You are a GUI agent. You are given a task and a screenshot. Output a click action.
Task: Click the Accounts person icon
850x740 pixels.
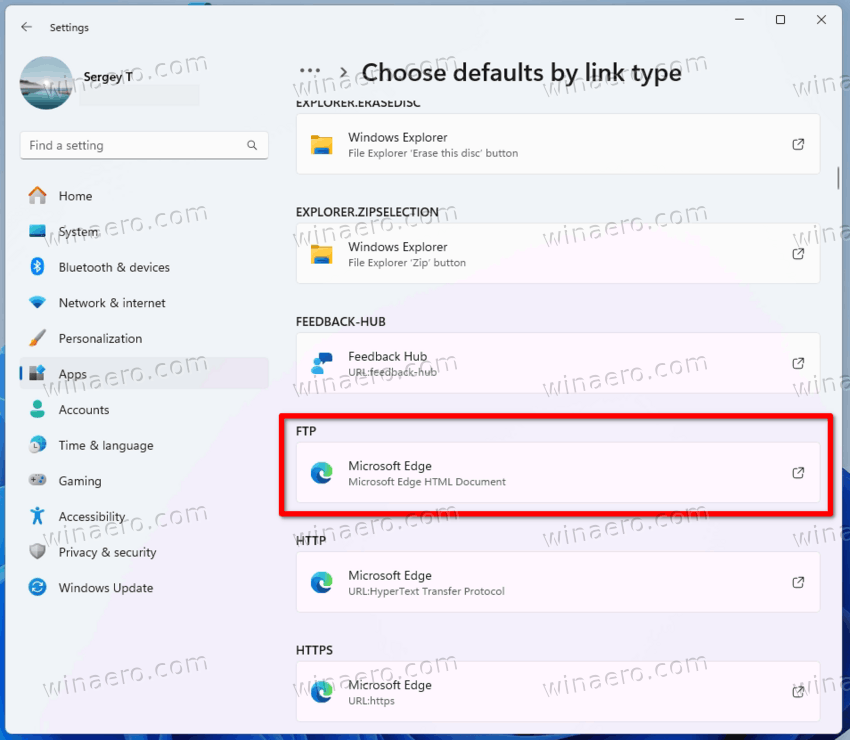pos(37,409)
